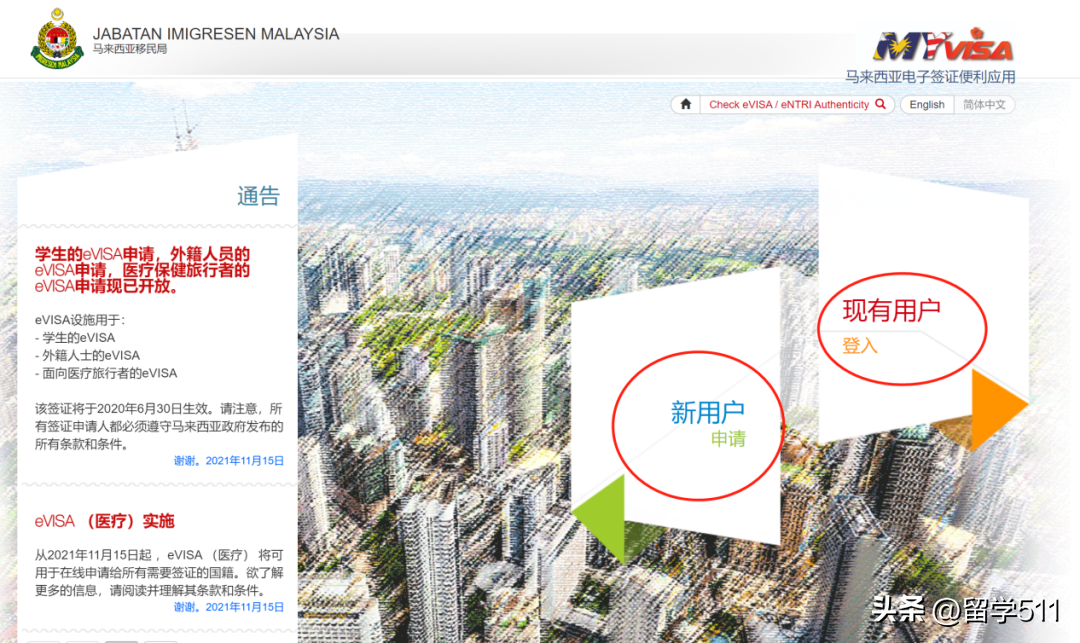The image size is (1080, 643).
Task: Switch language to English
Action: click(x=926, y=105)
